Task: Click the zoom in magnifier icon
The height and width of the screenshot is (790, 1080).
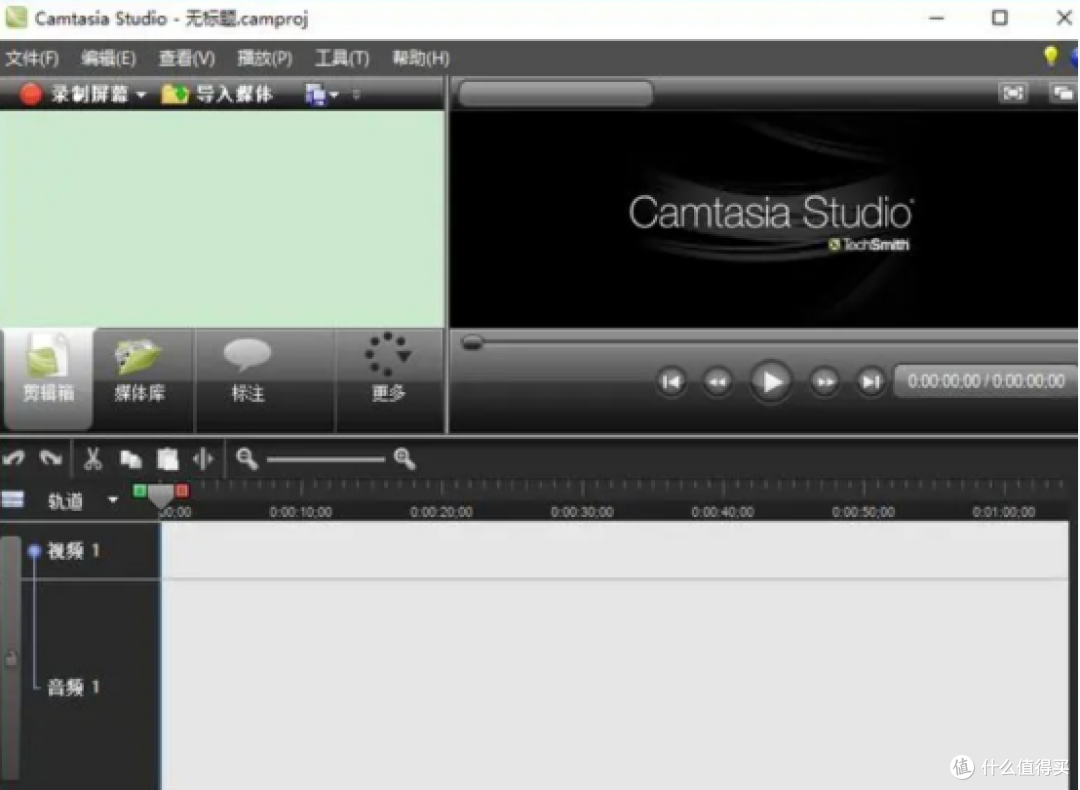Action: coord(404,459)
